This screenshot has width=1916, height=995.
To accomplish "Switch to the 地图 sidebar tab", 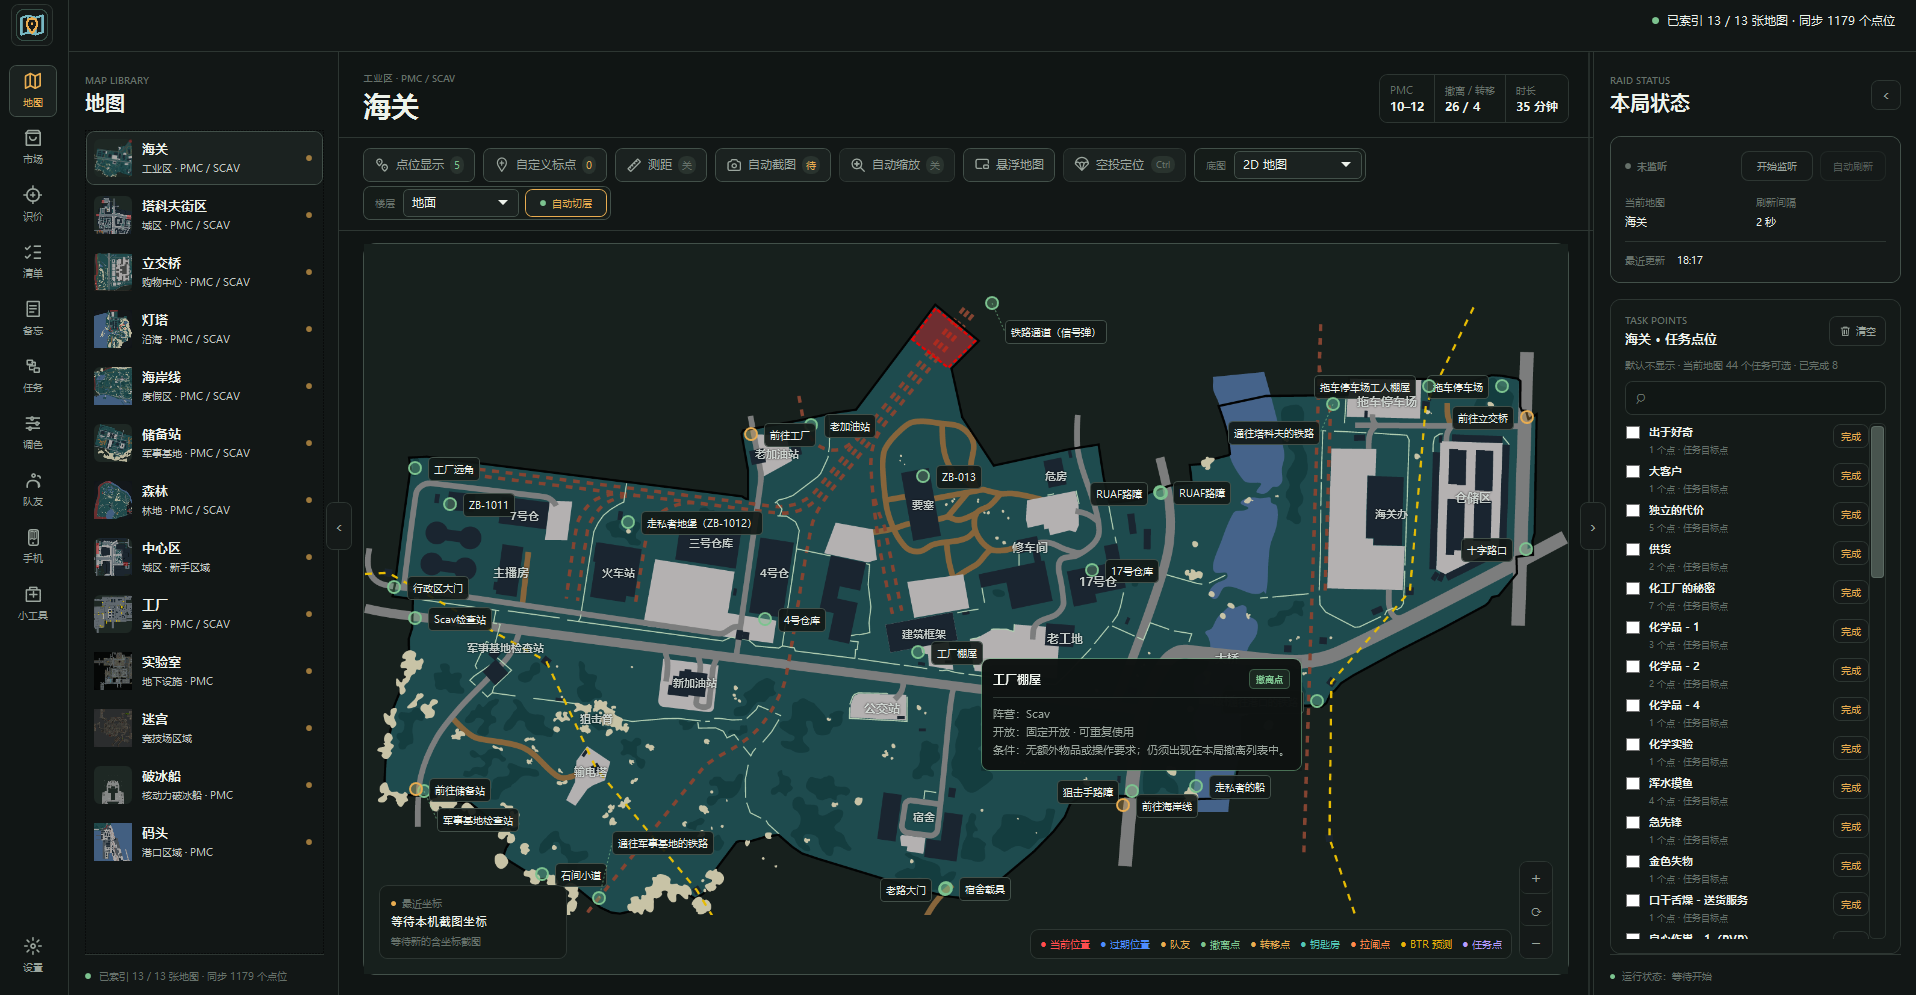I will tap(33, 90).
